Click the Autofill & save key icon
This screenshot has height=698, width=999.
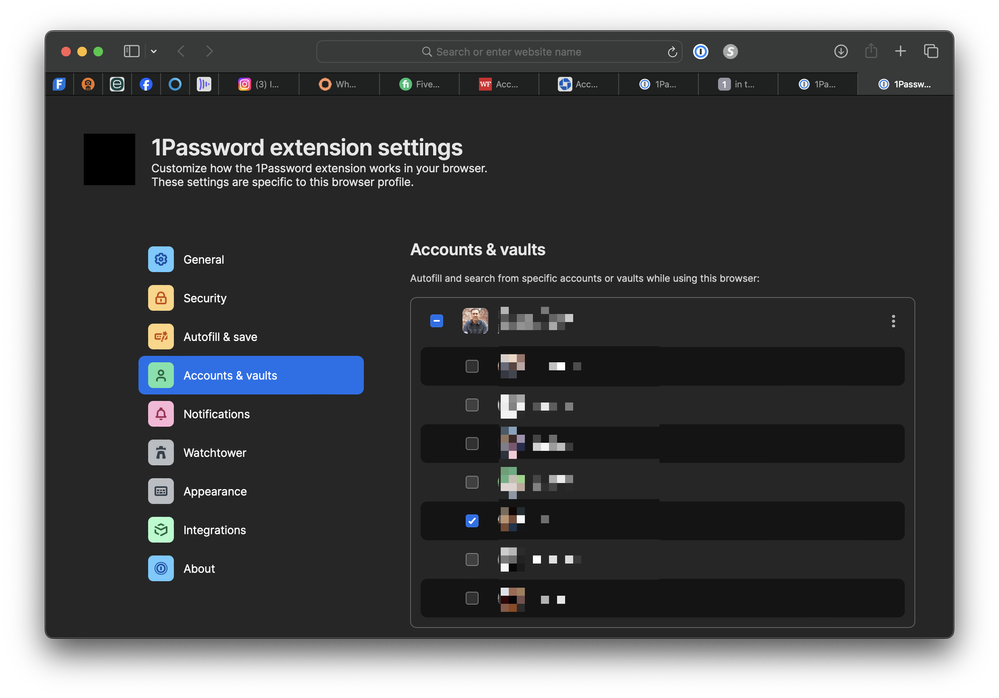pos(161,337)
